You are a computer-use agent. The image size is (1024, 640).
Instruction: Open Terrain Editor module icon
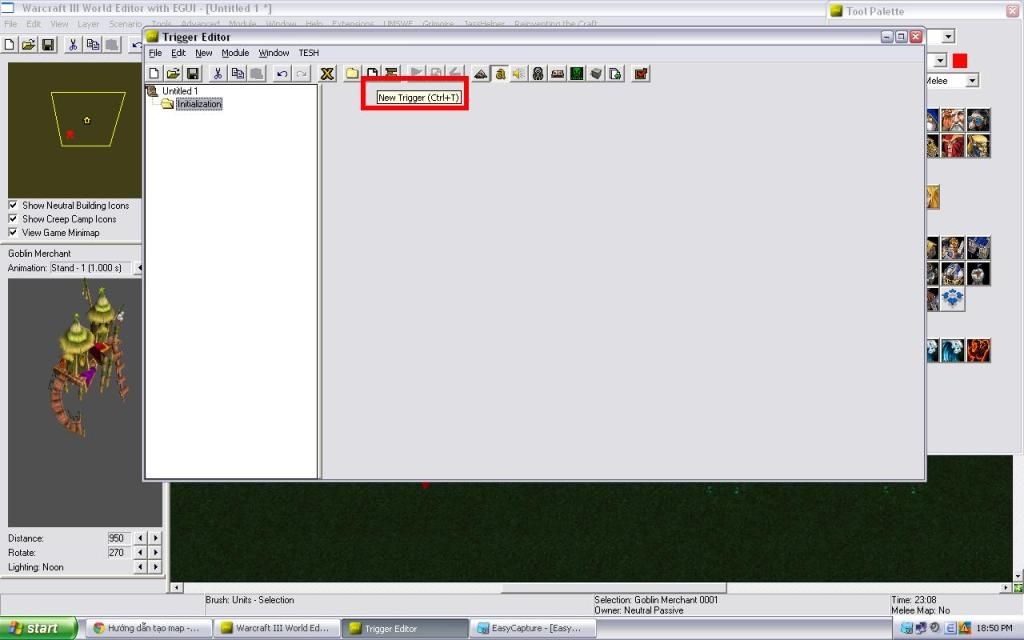(x=481, y=74)
